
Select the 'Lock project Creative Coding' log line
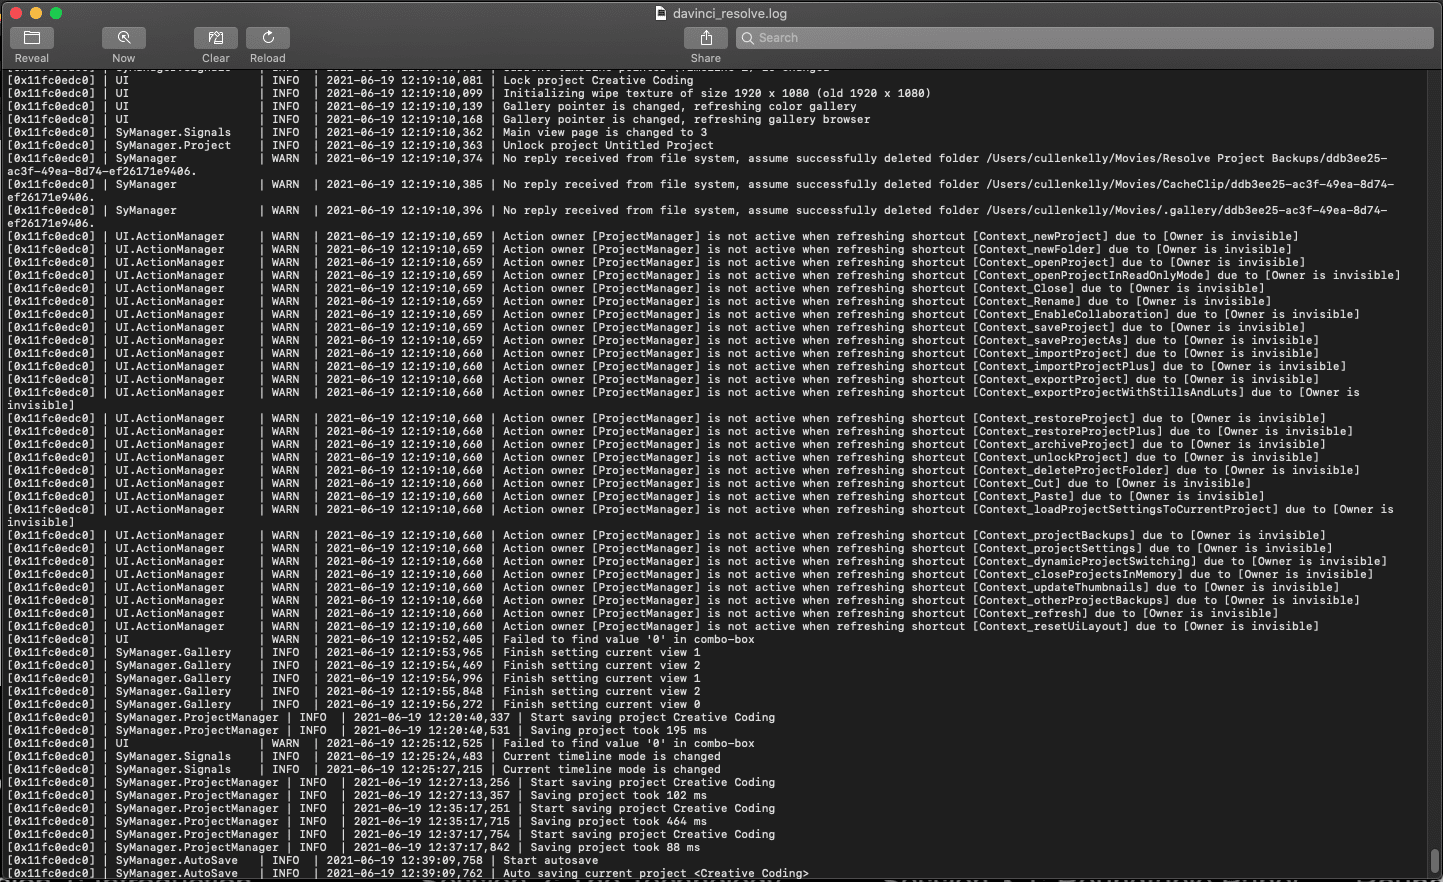click(597, 81)
